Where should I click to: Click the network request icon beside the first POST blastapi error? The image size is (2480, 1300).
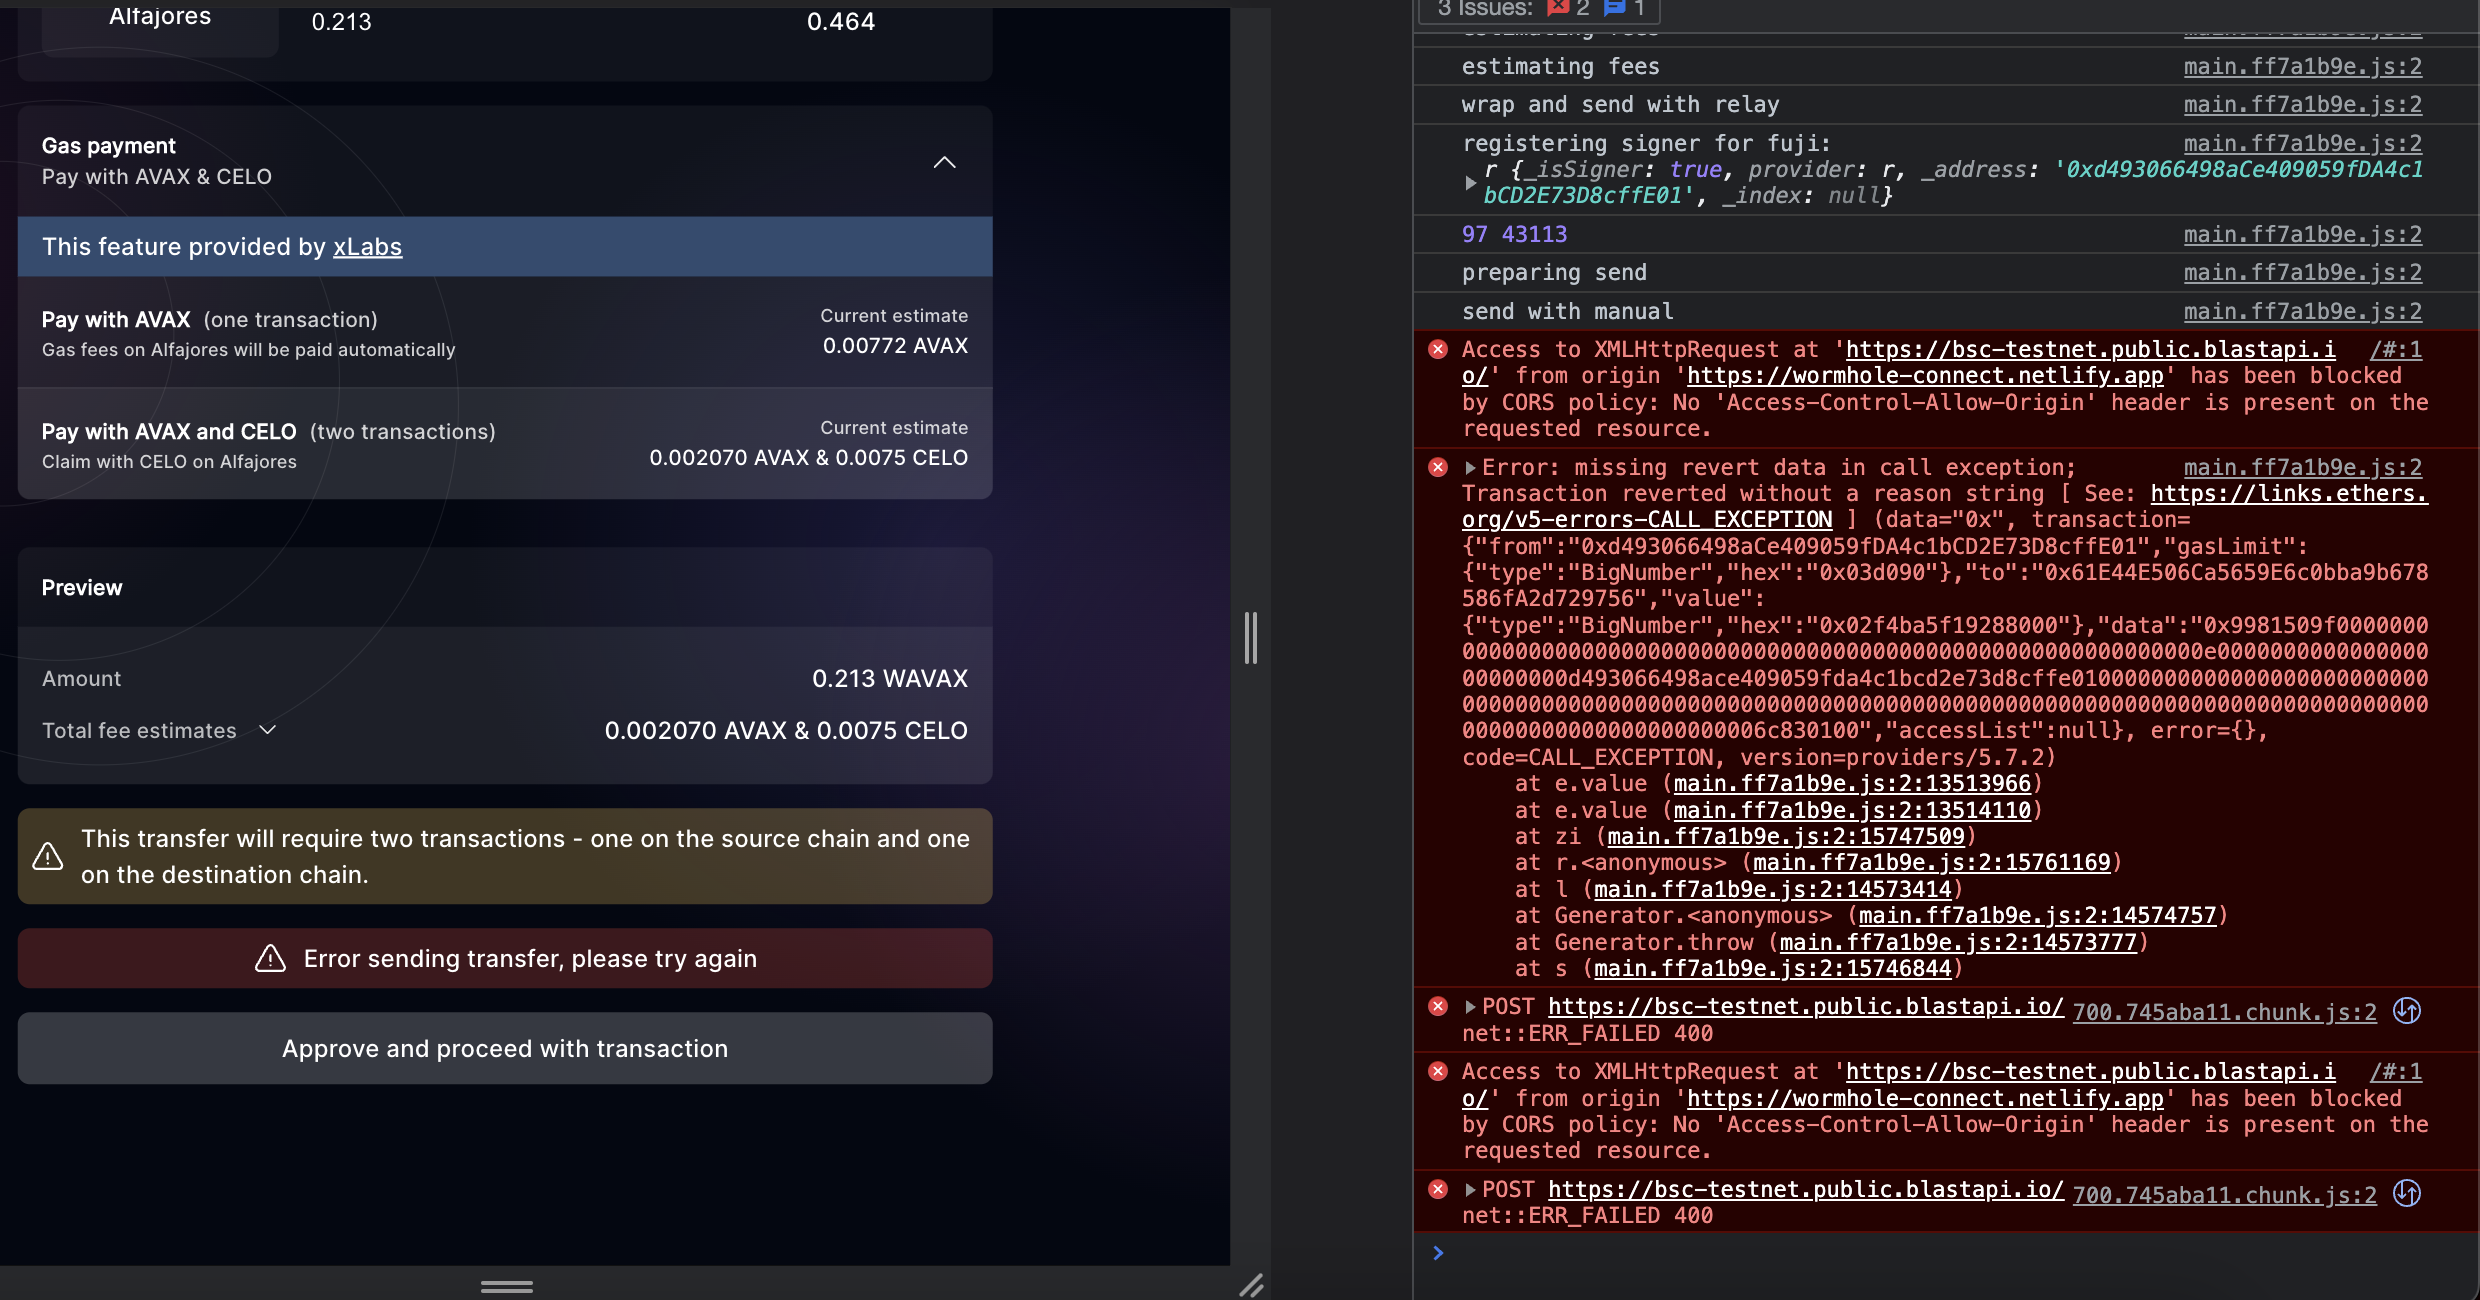click(x=2407, y=1011)
